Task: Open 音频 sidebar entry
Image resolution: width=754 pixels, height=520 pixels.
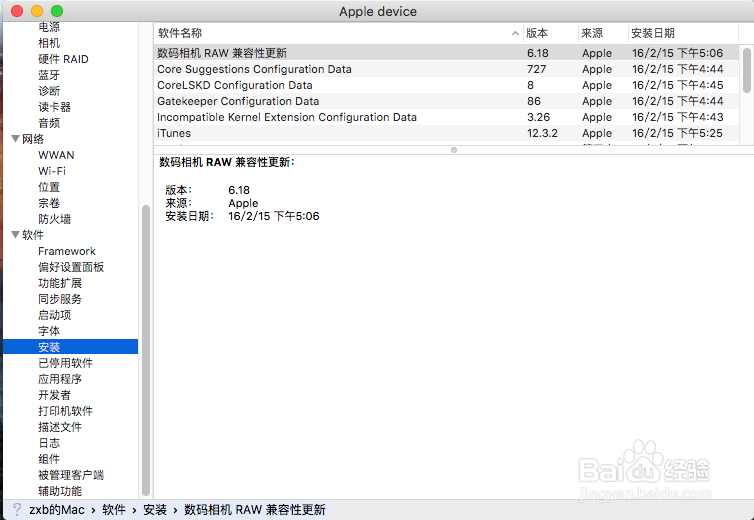Action: click(49, 123)
